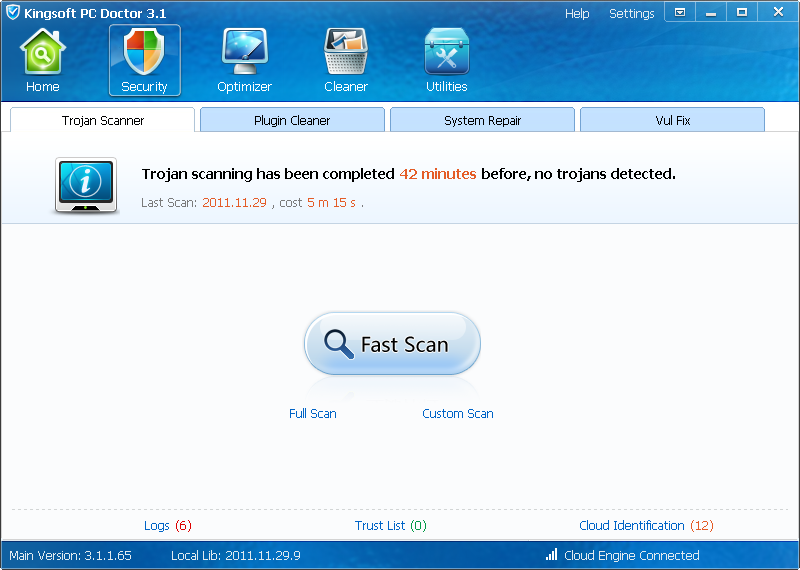
Task: Close the Kingsoft PC Doctor window
Action: (778, 12)
